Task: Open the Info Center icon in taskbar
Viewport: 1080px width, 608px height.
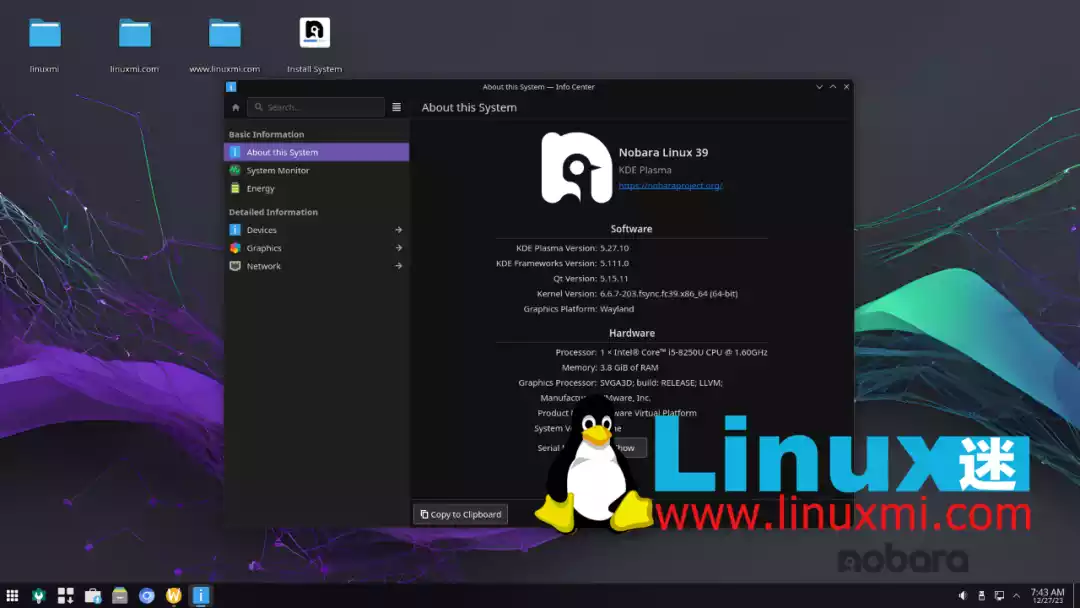Action: point(200,594)
